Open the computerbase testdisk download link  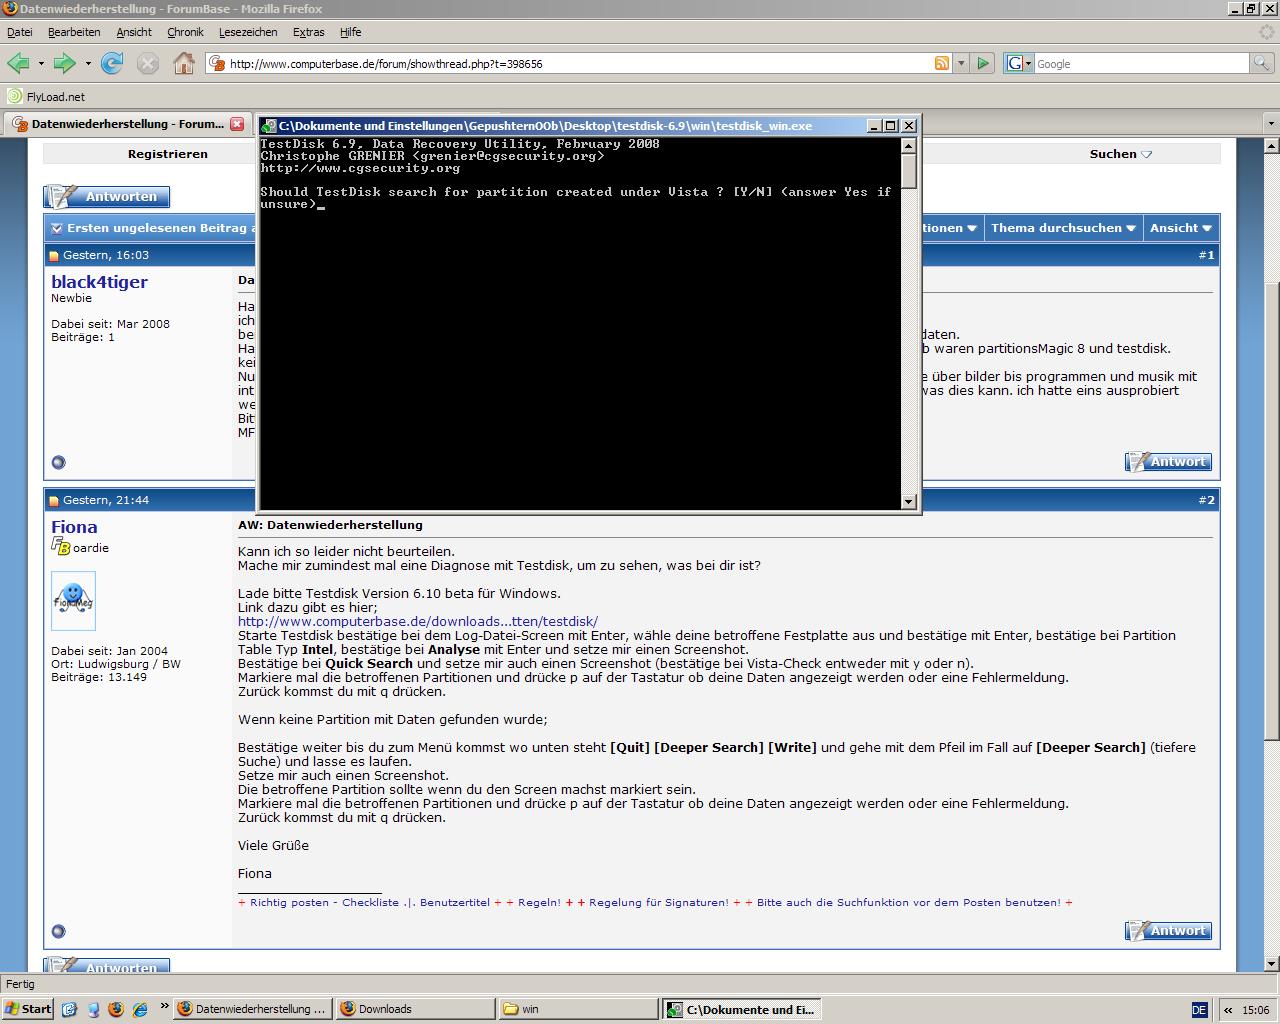coord(418,621)
